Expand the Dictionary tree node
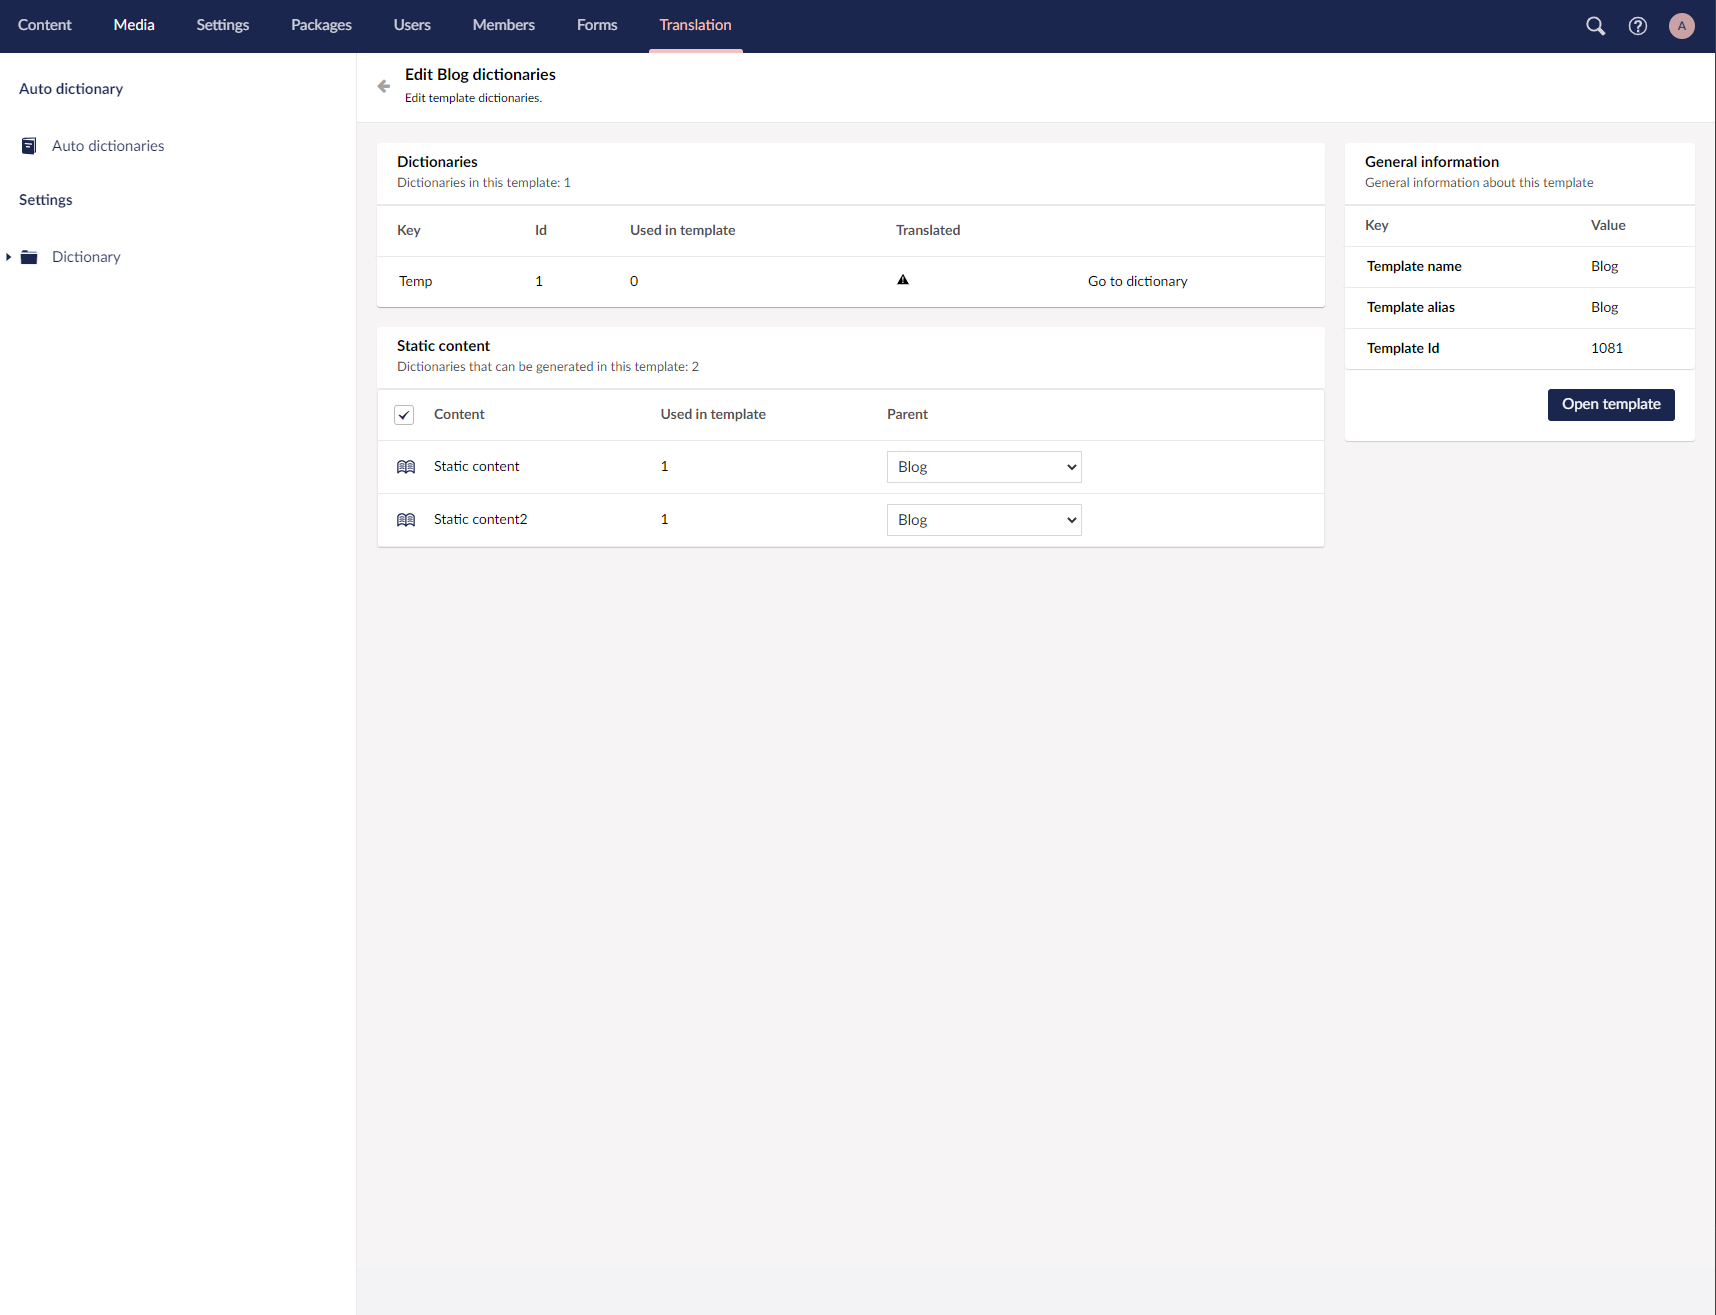The width and height of the screenshot is (1716, 1315). click(x=8, y=257)
